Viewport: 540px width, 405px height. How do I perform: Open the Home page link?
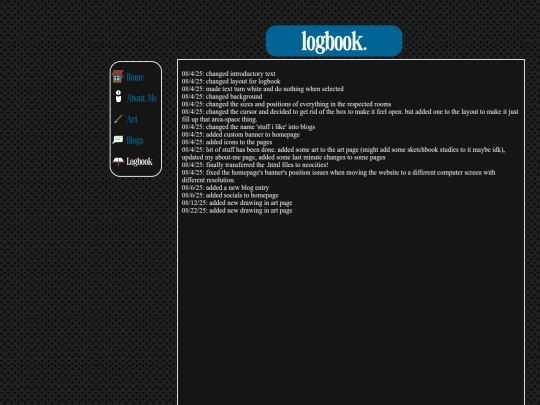point(135,77)
